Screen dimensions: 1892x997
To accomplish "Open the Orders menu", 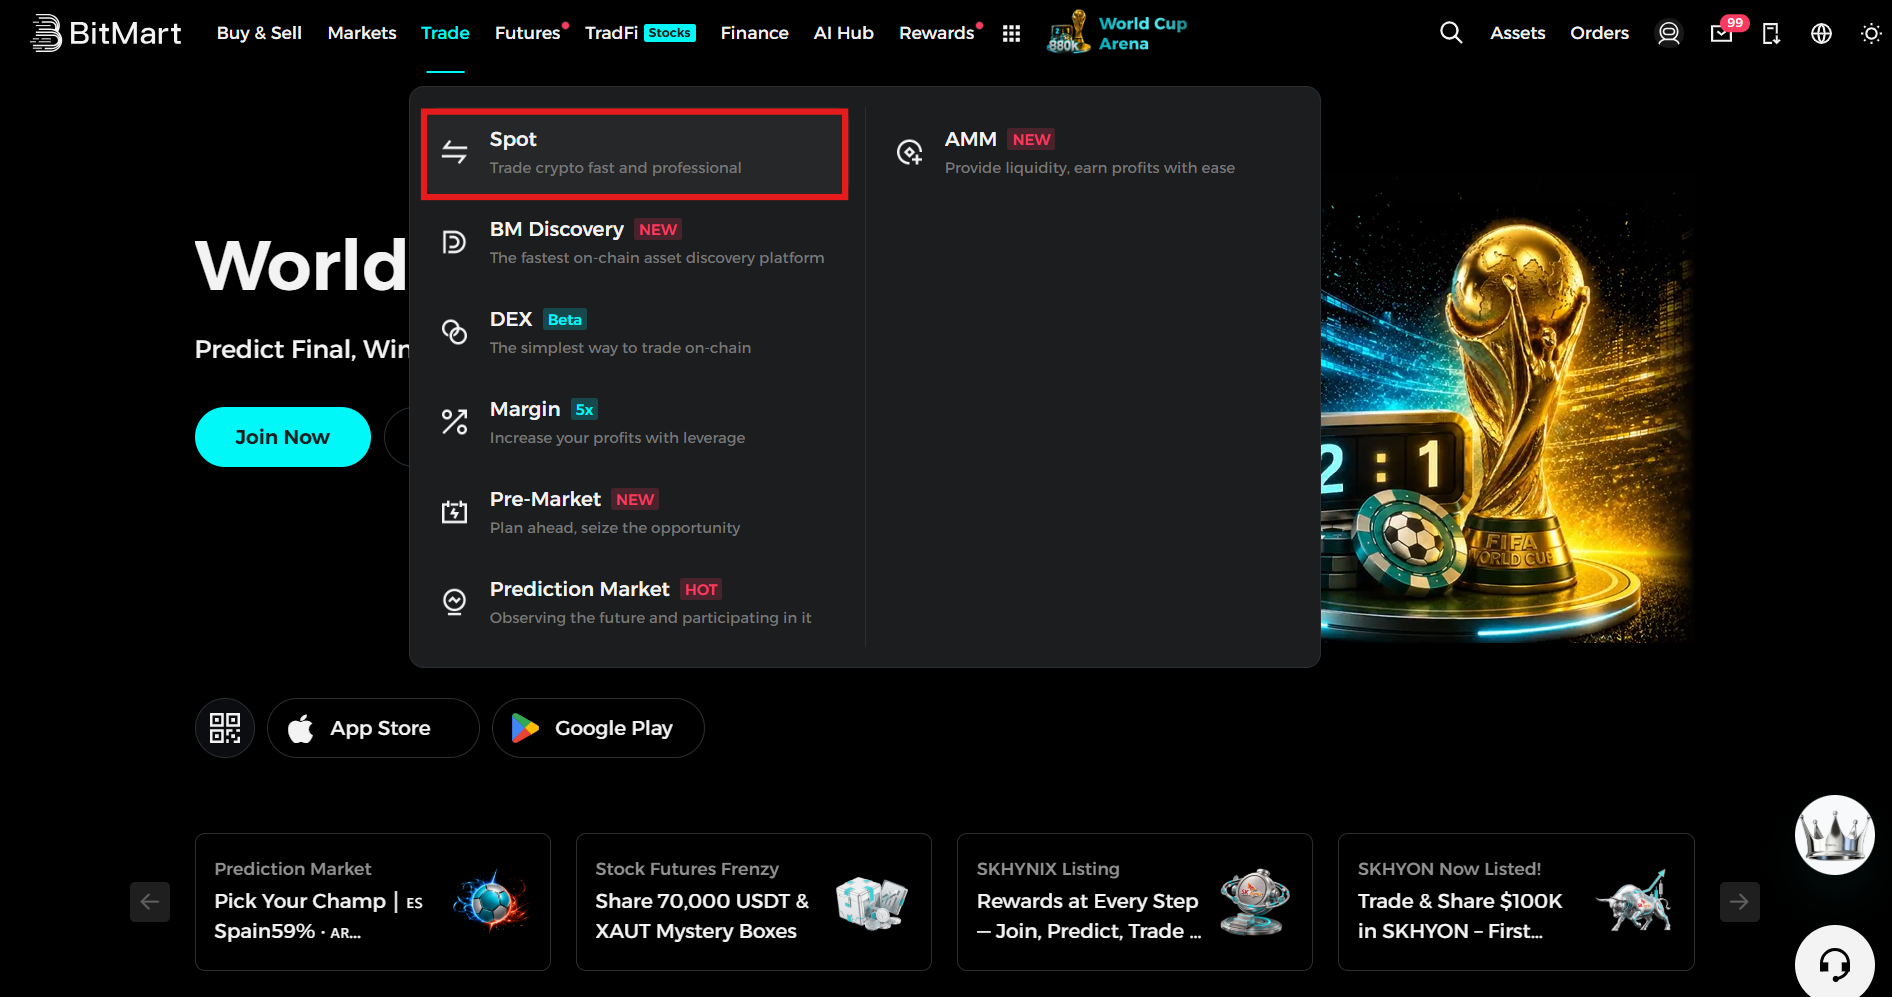I will (x=1599, y=33).
